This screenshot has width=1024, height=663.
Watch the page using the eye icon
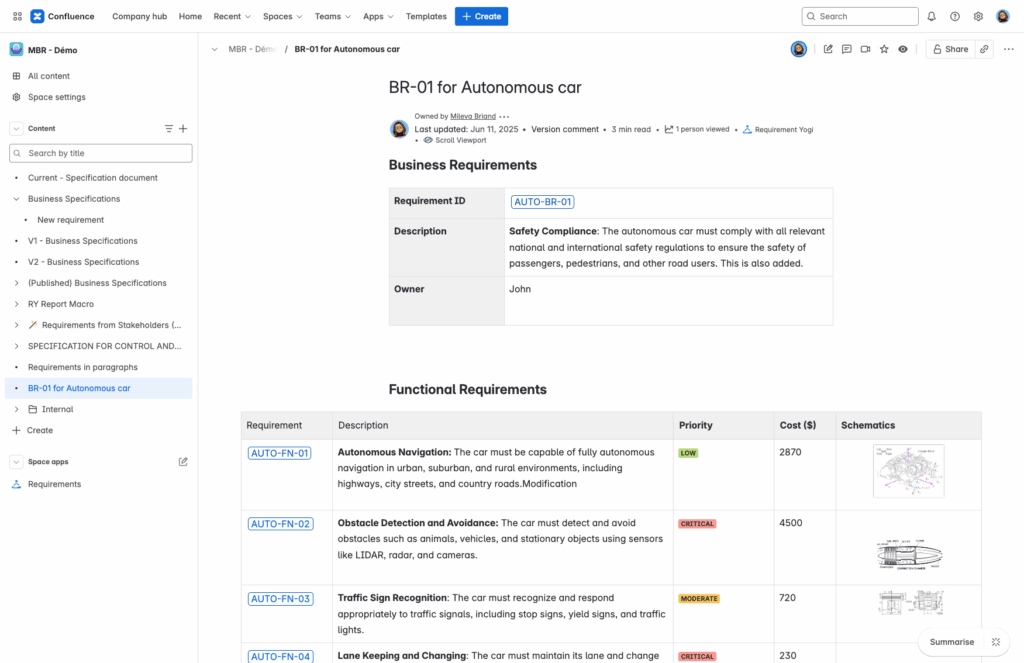(903, 48)
